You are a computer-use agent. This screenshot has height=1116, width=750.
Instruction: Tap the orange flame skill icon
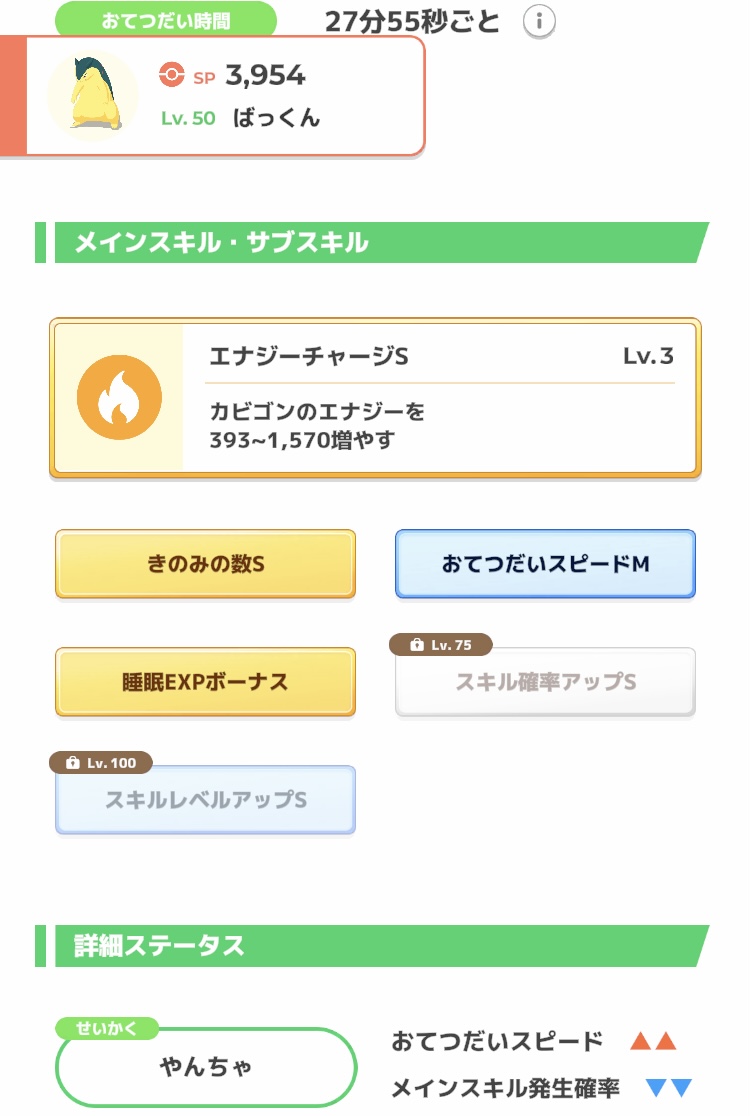120,397
